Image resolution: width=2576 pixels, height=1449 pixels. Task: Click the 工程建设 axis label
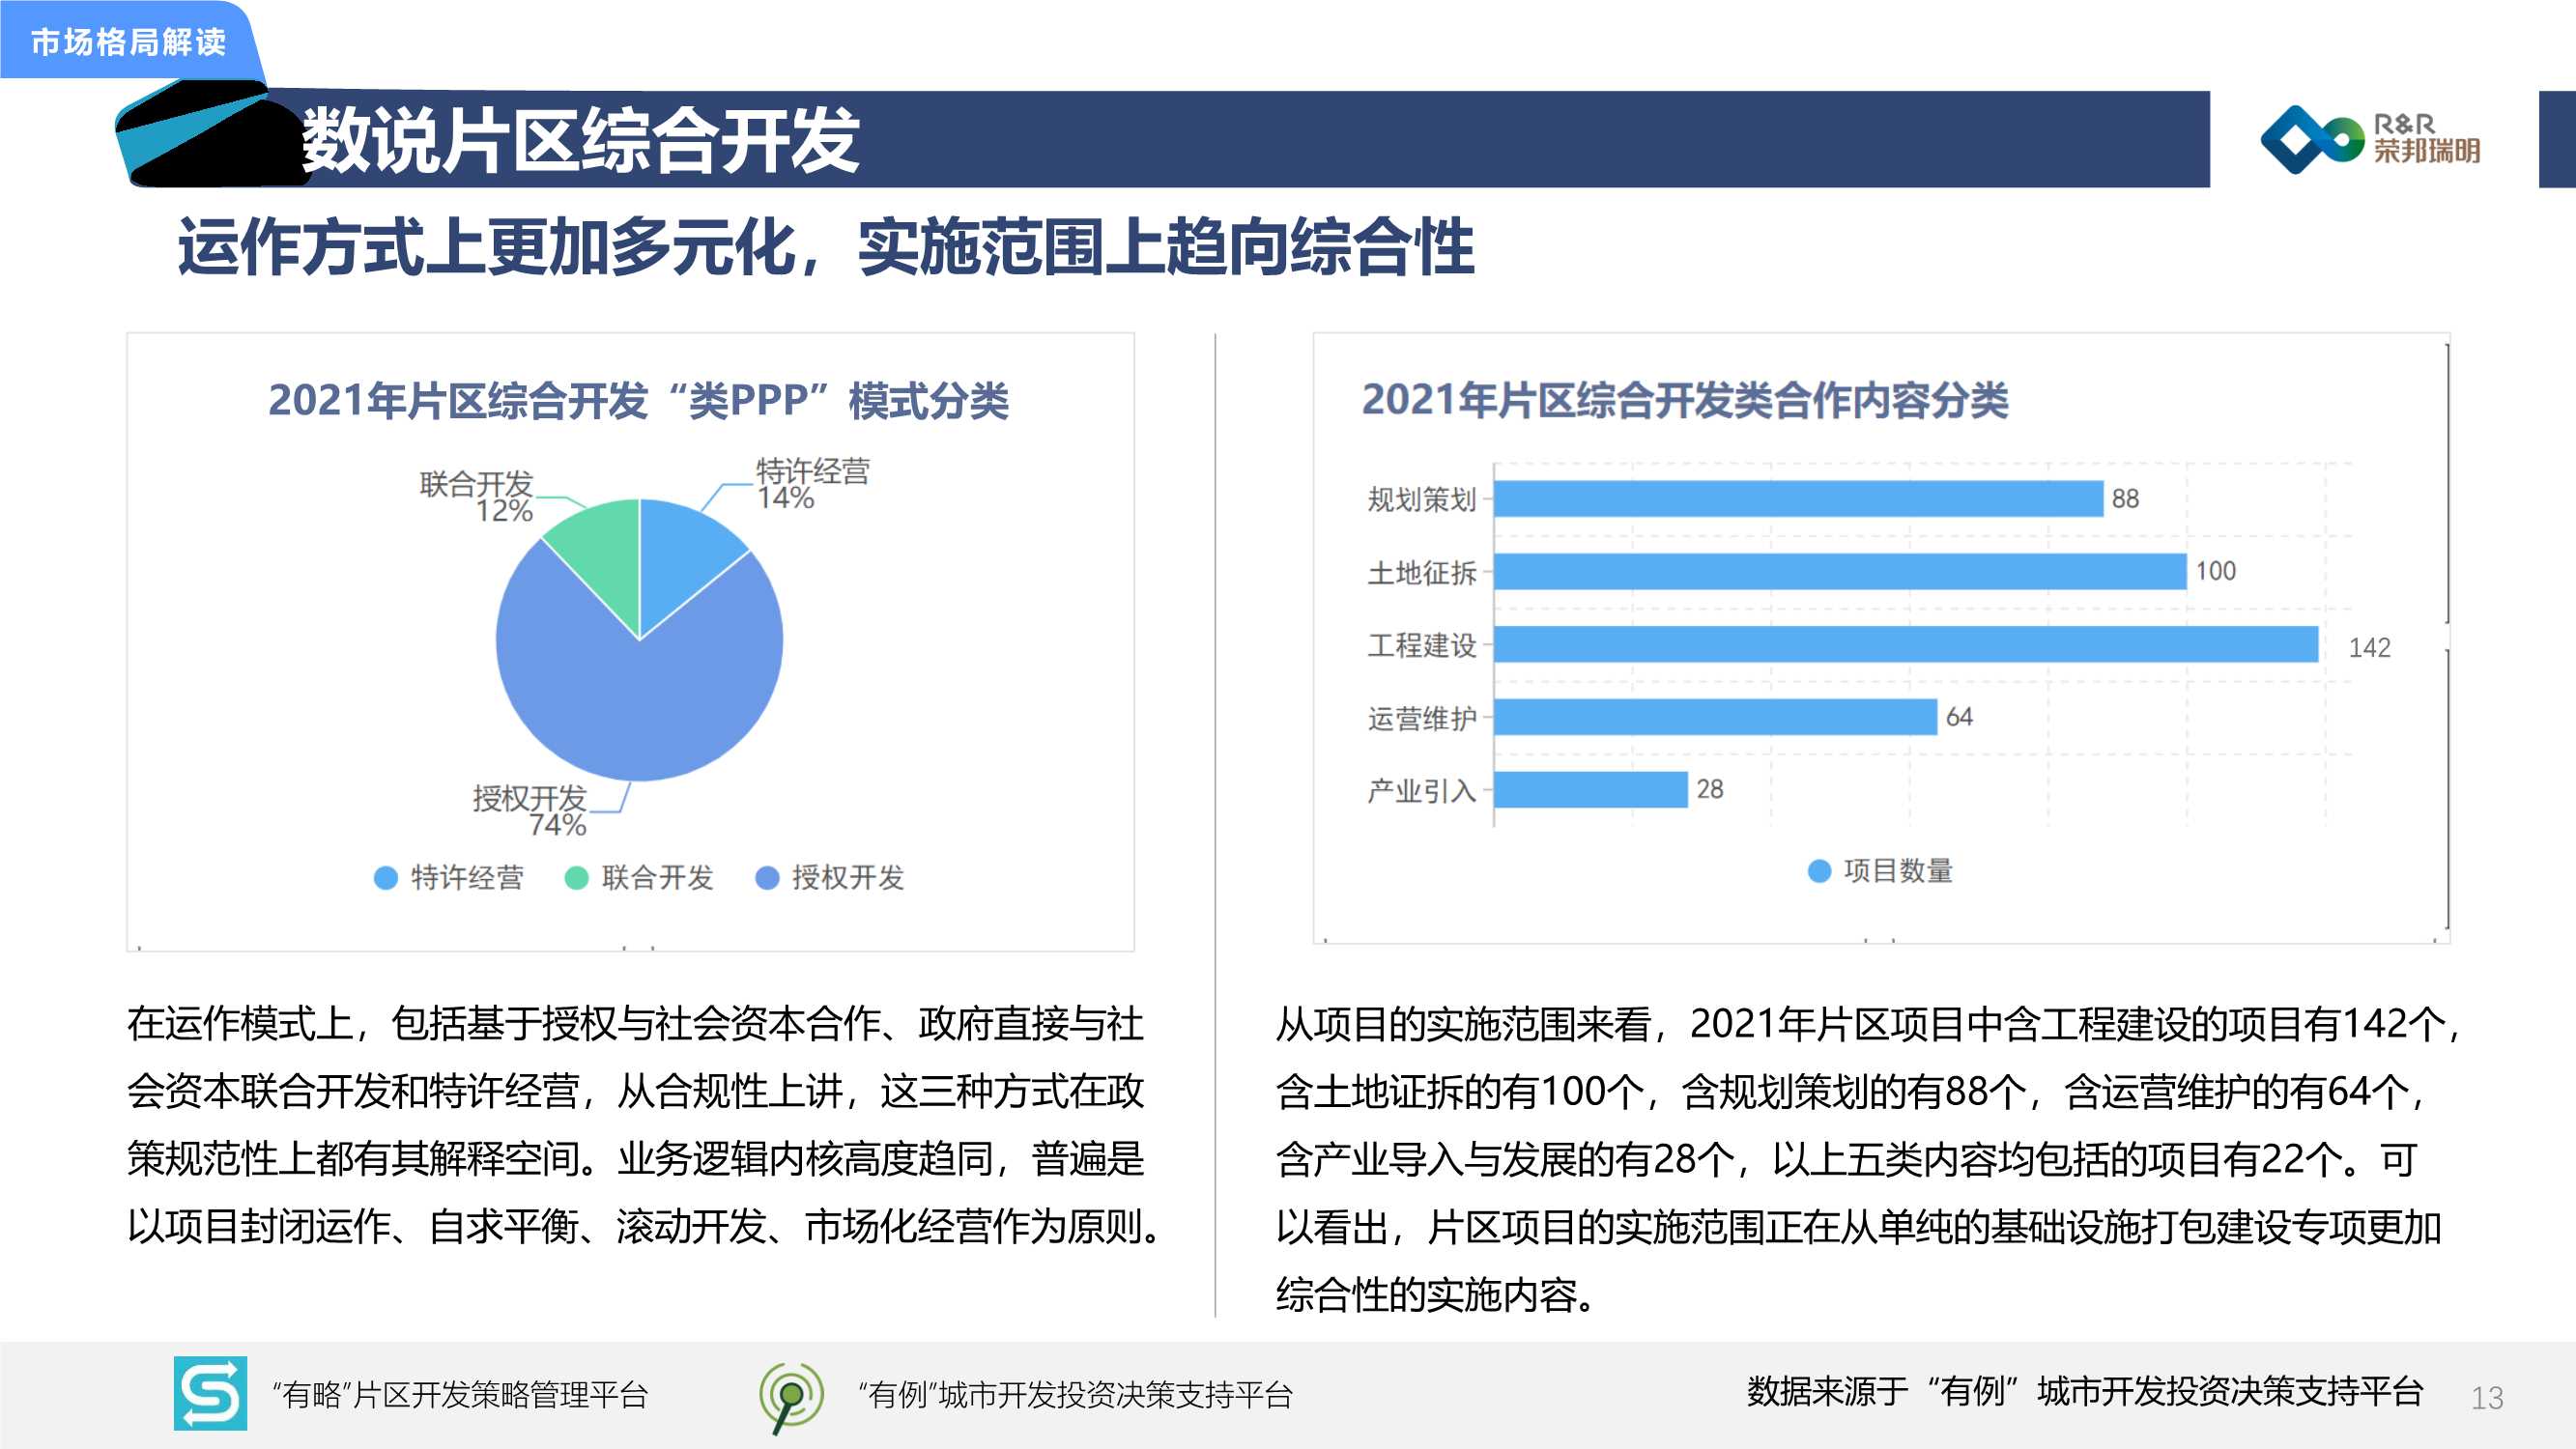(1421, 645)
